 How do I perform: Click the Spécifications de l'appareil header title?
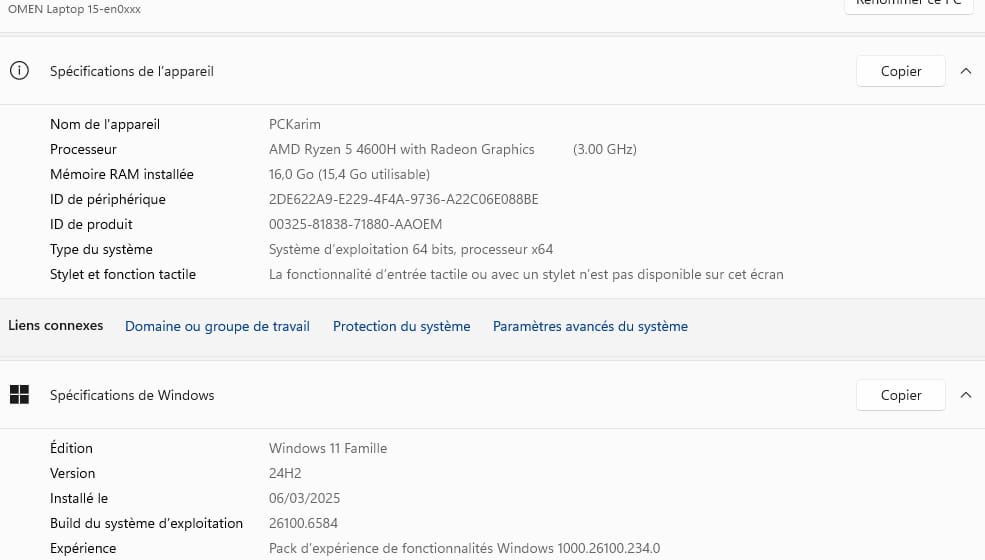(132, 71)
